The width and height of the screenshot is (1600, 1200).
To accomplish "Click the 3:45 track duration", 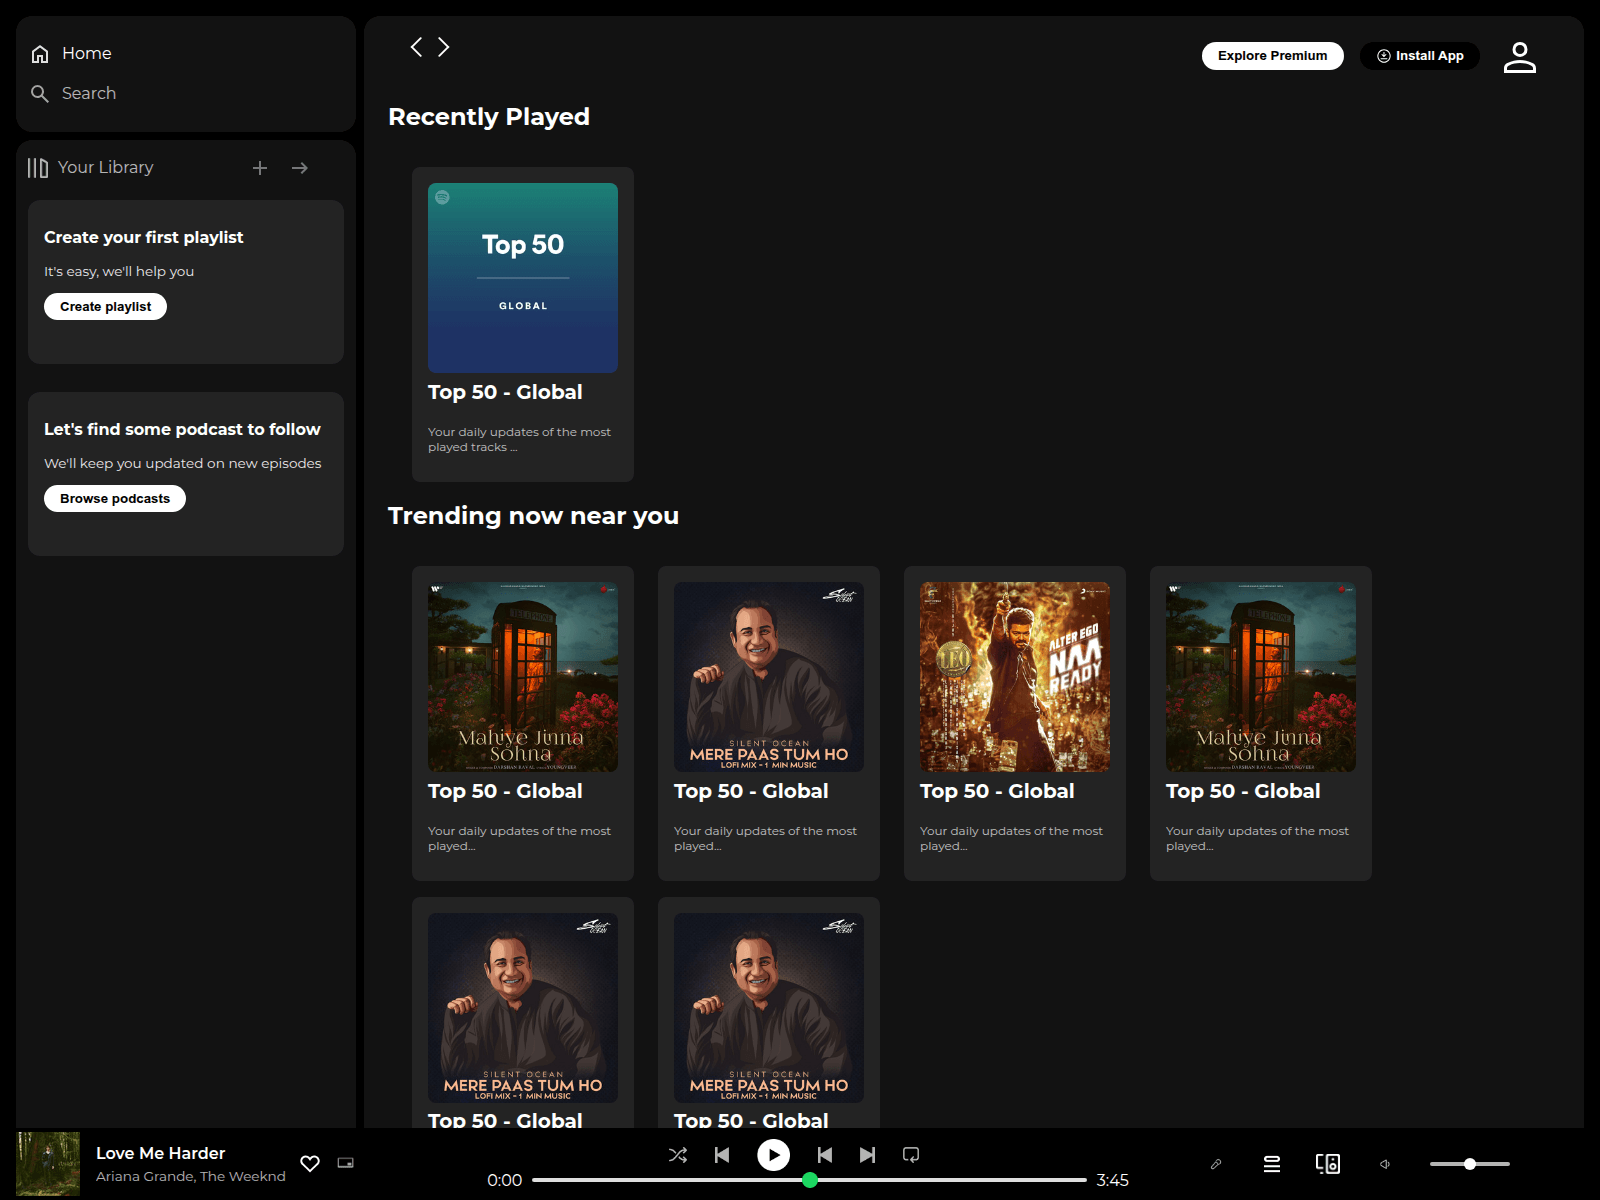I will click(1112, 1180).
